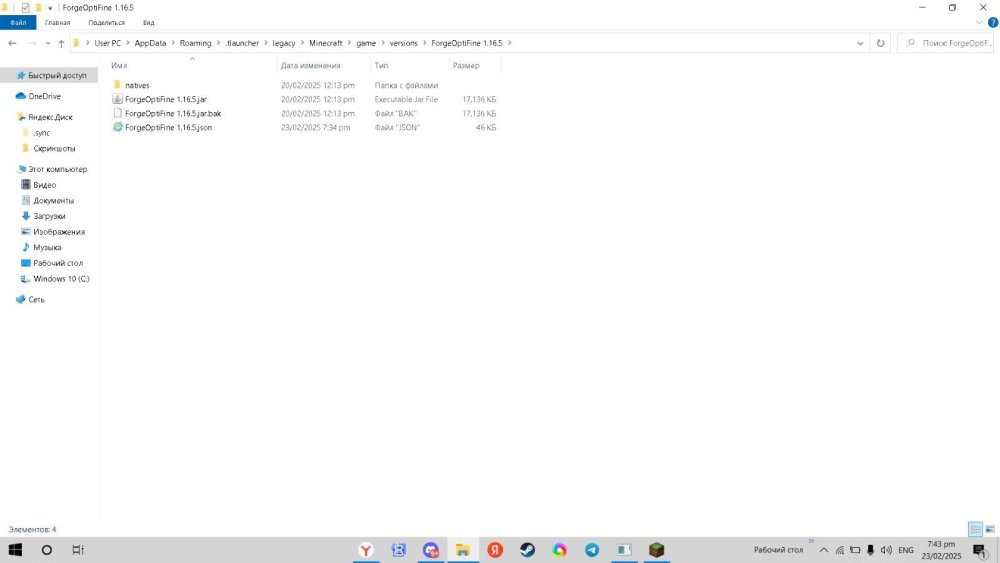1000x563 pixels.
Task: Click the JSON file's icon
Action: 117,127
